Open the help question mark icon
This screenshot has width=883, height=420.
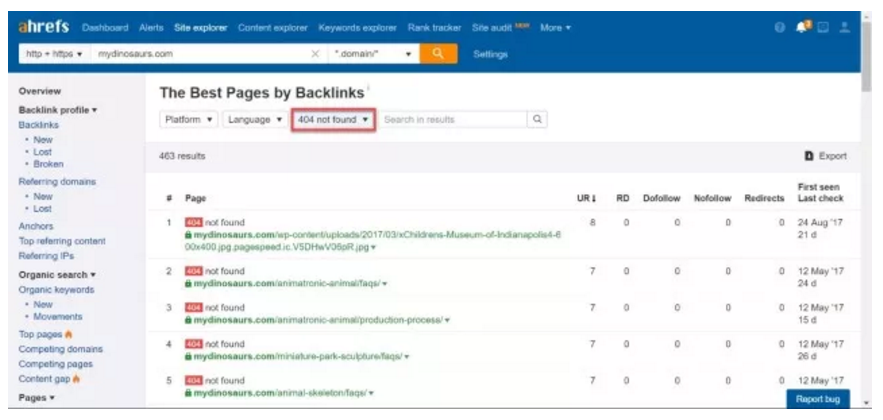(779, 27)
